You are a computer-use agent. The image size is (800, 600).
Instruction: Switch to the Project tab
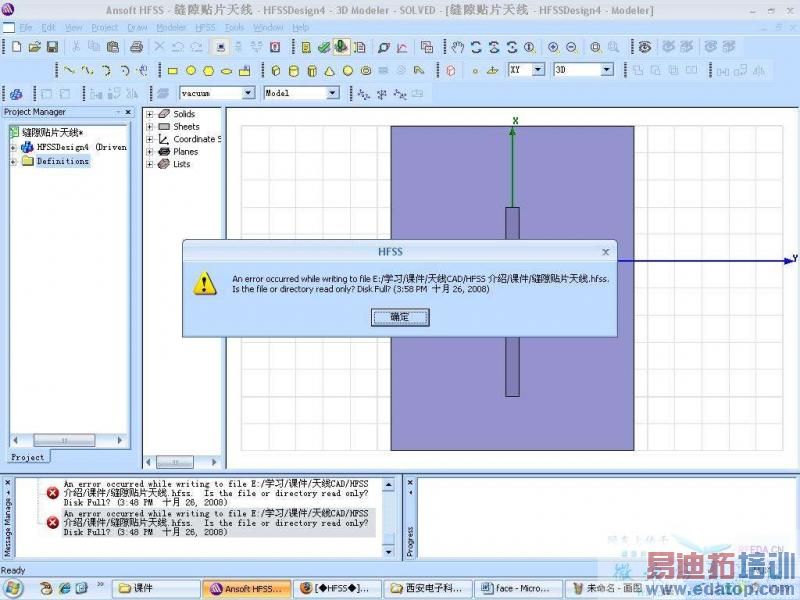tap(28, 457)
